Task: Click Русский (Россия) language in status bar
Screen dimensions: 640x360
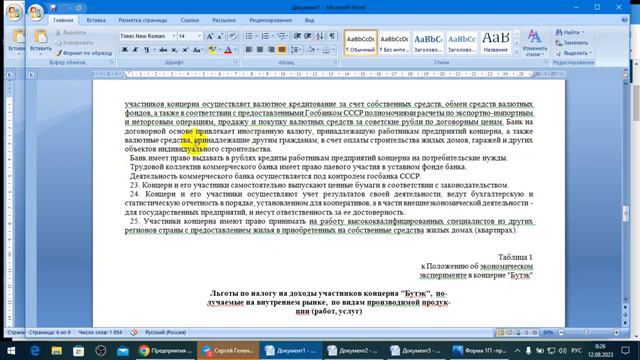Action: (165, 332)
